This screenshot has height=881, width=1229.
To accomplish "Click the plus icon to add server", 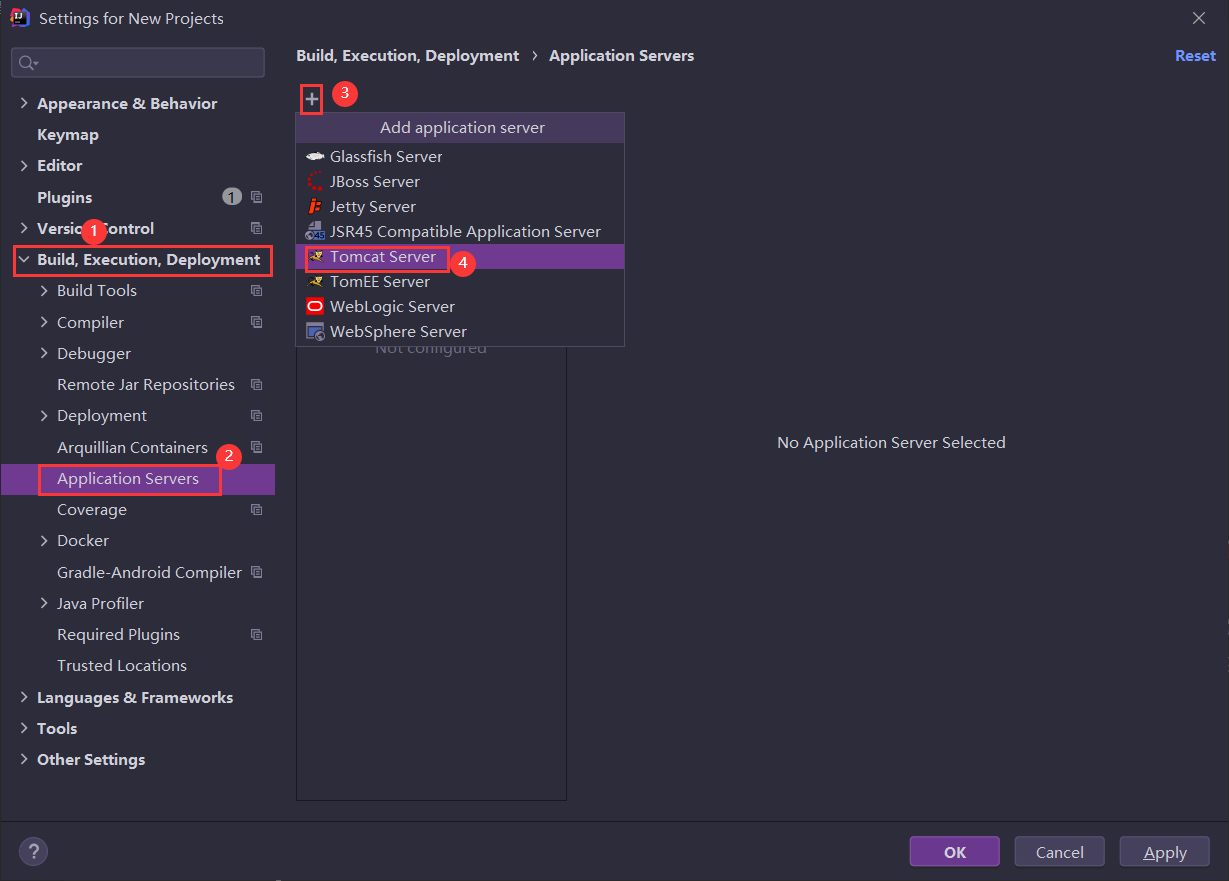I will [x=312, y=99].
